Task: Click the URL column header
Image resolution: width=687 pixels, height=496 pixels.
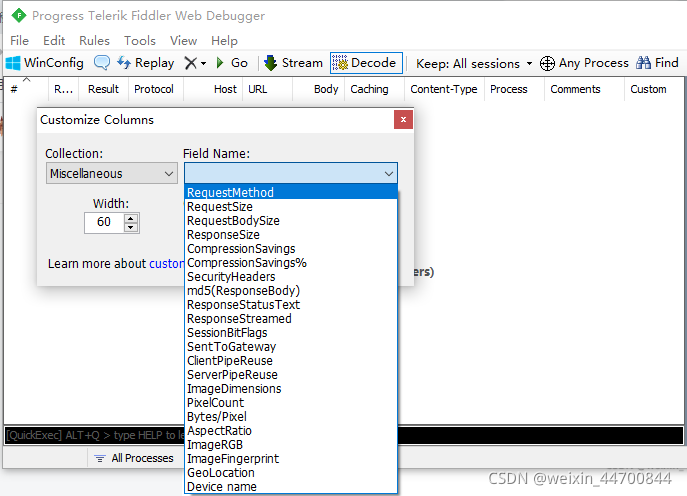Action: [x=267, y=89]
